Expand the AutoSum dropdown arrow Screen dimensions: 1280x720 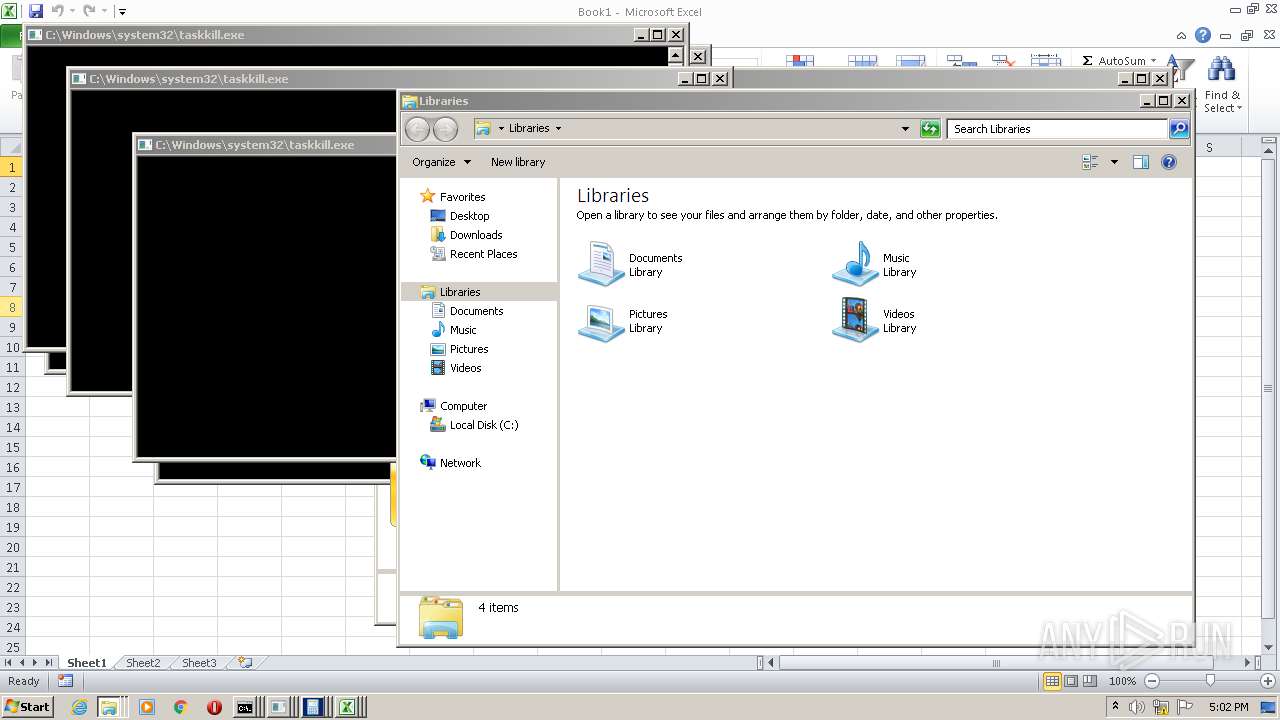click(x=1153, y=61)
